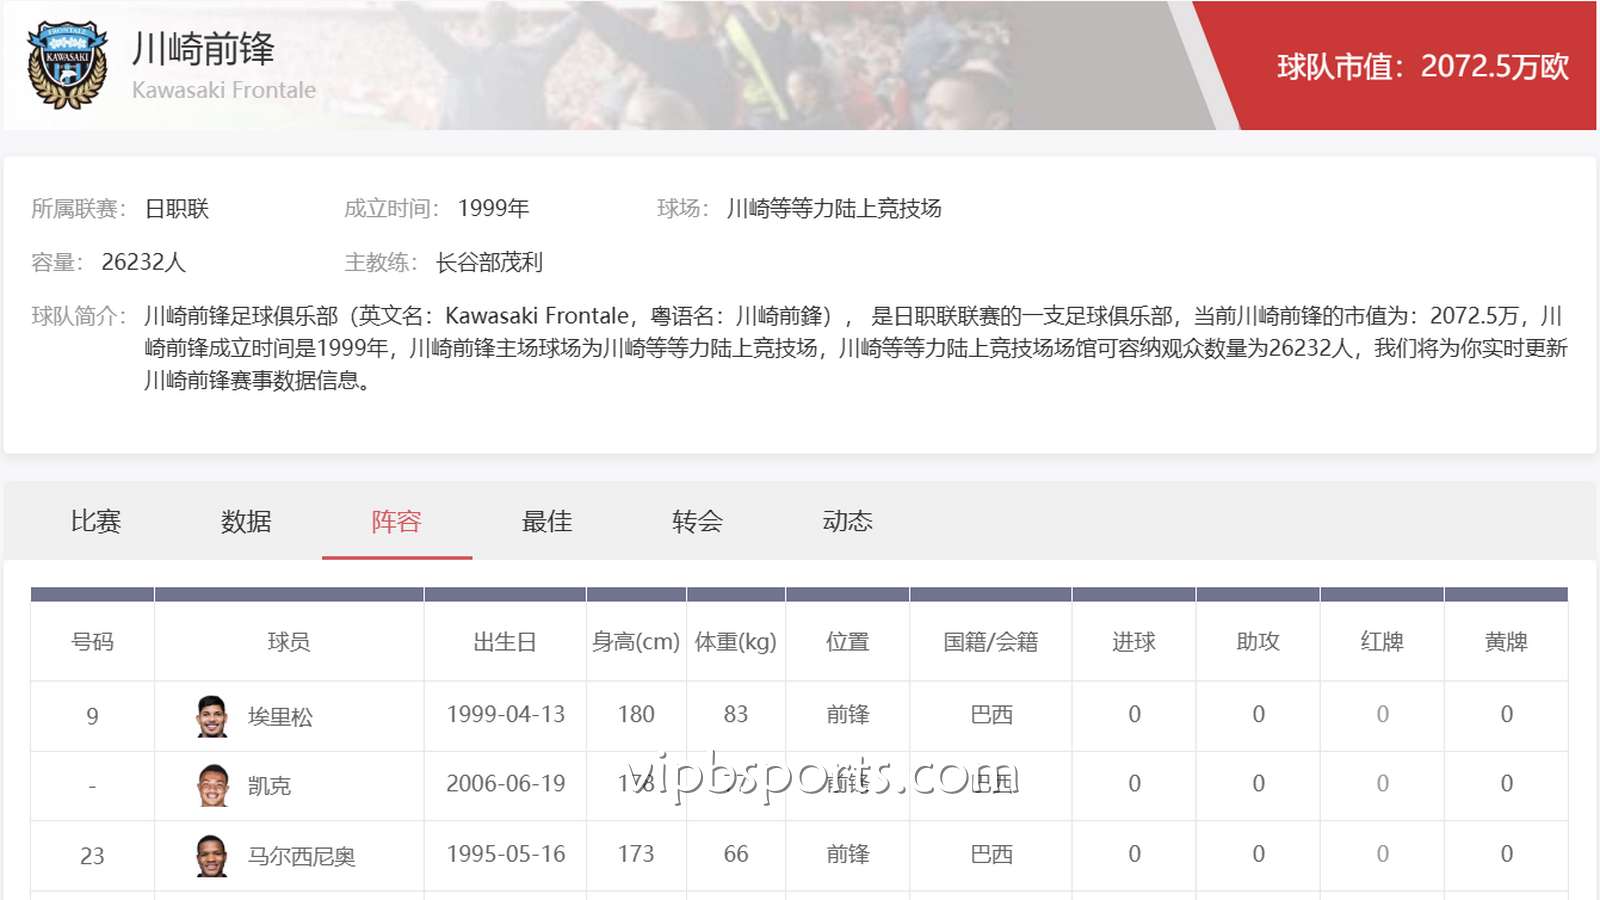Click player name 凯克

tap(269, 786)
